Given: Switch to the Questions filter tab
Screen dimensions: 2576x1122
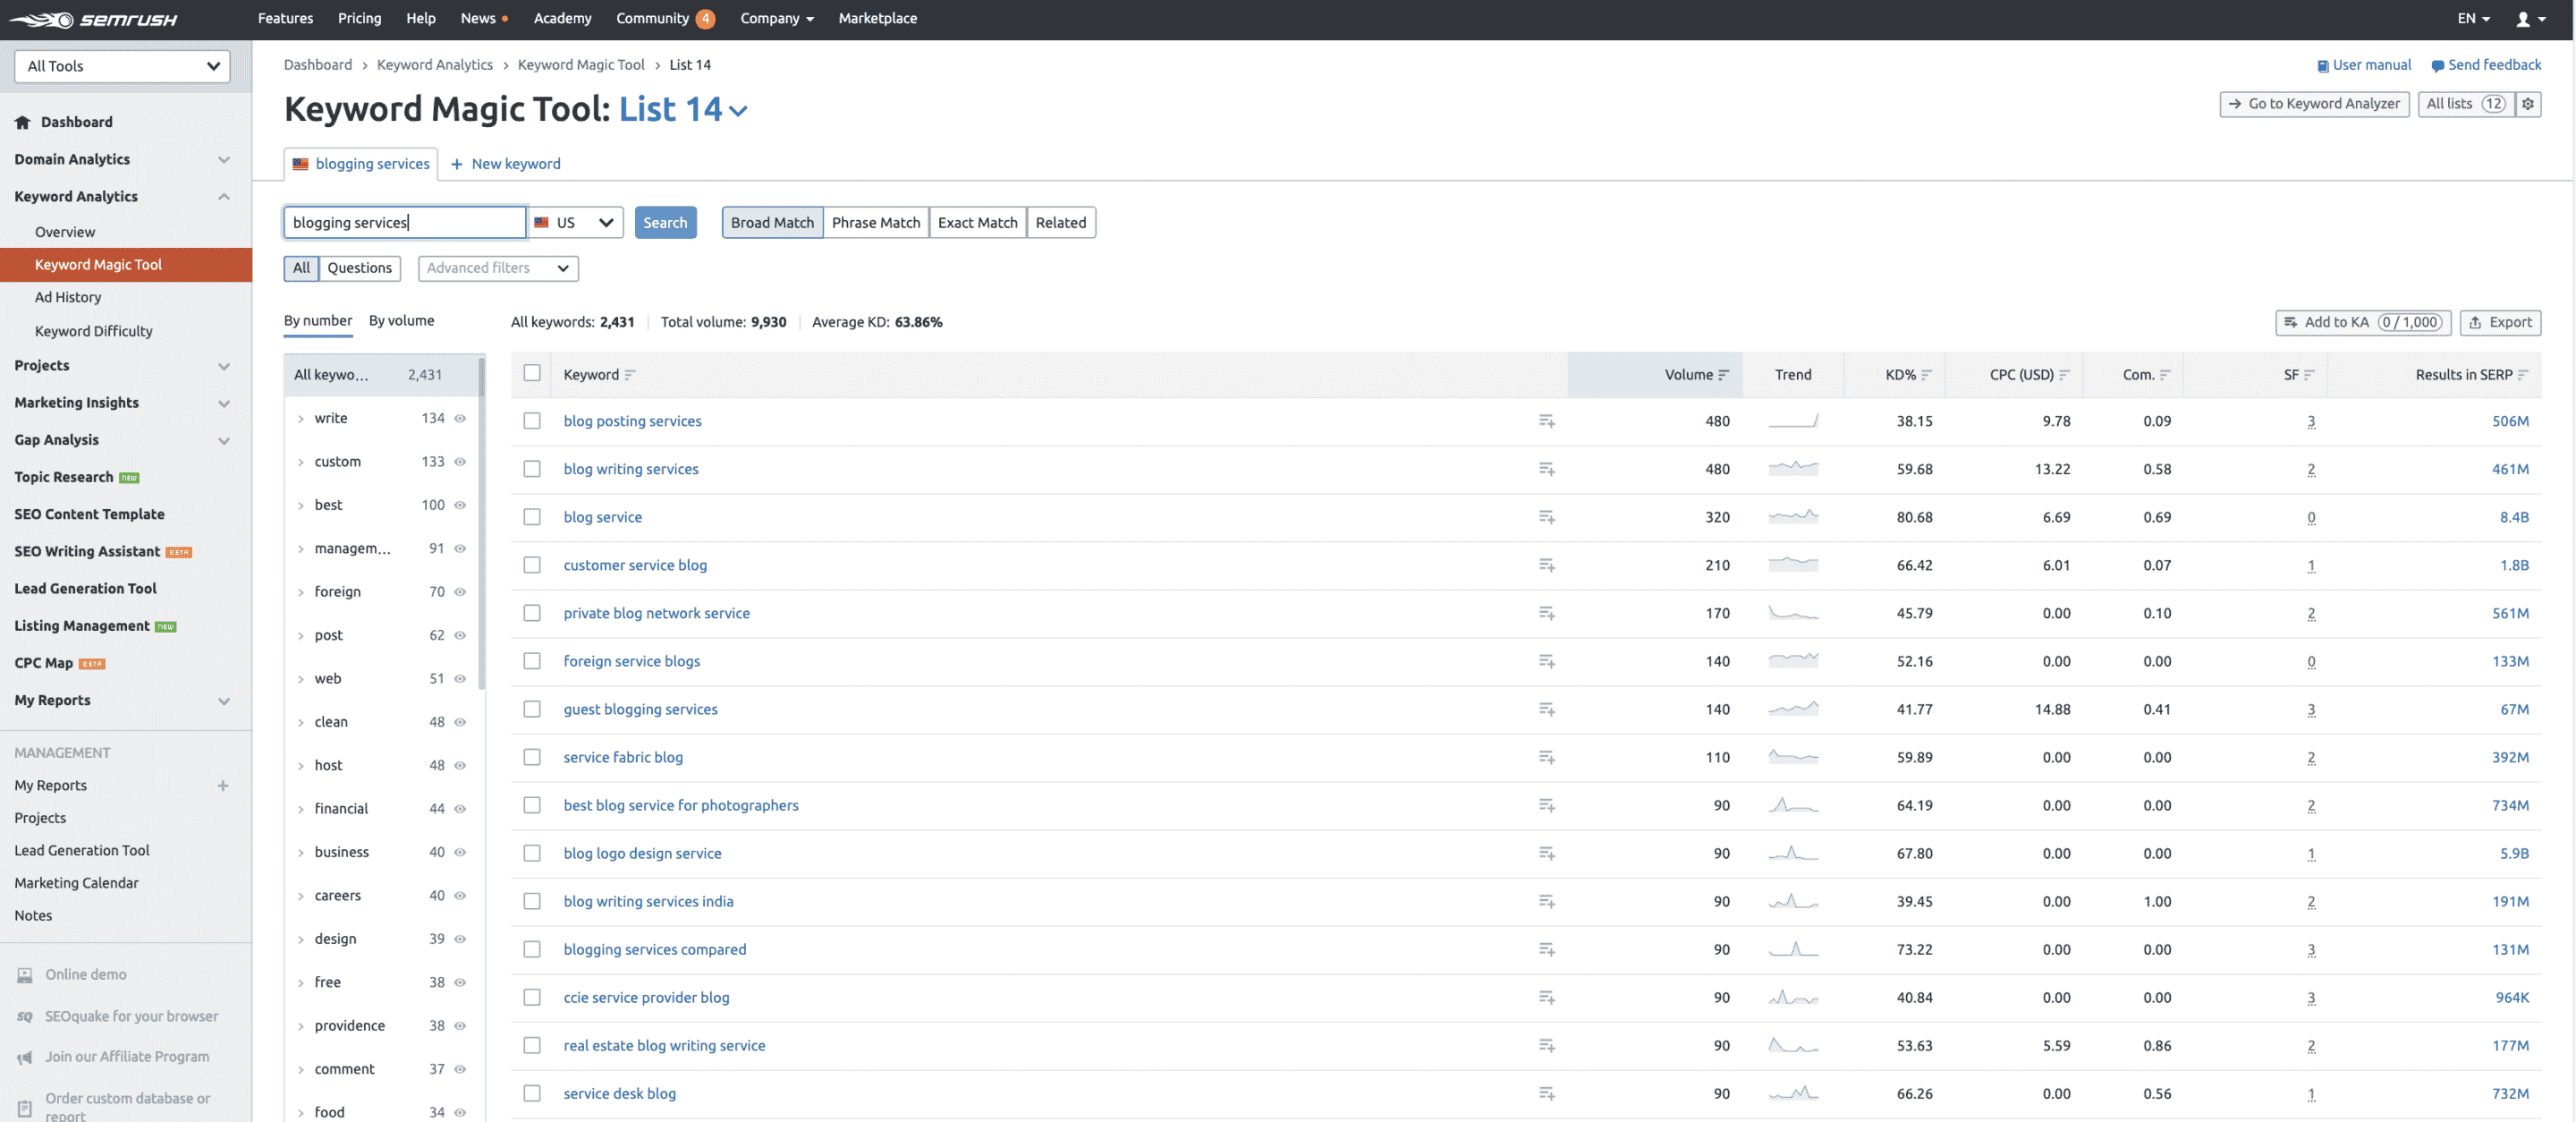Looking at the screenshot, I should coord(359,268).
